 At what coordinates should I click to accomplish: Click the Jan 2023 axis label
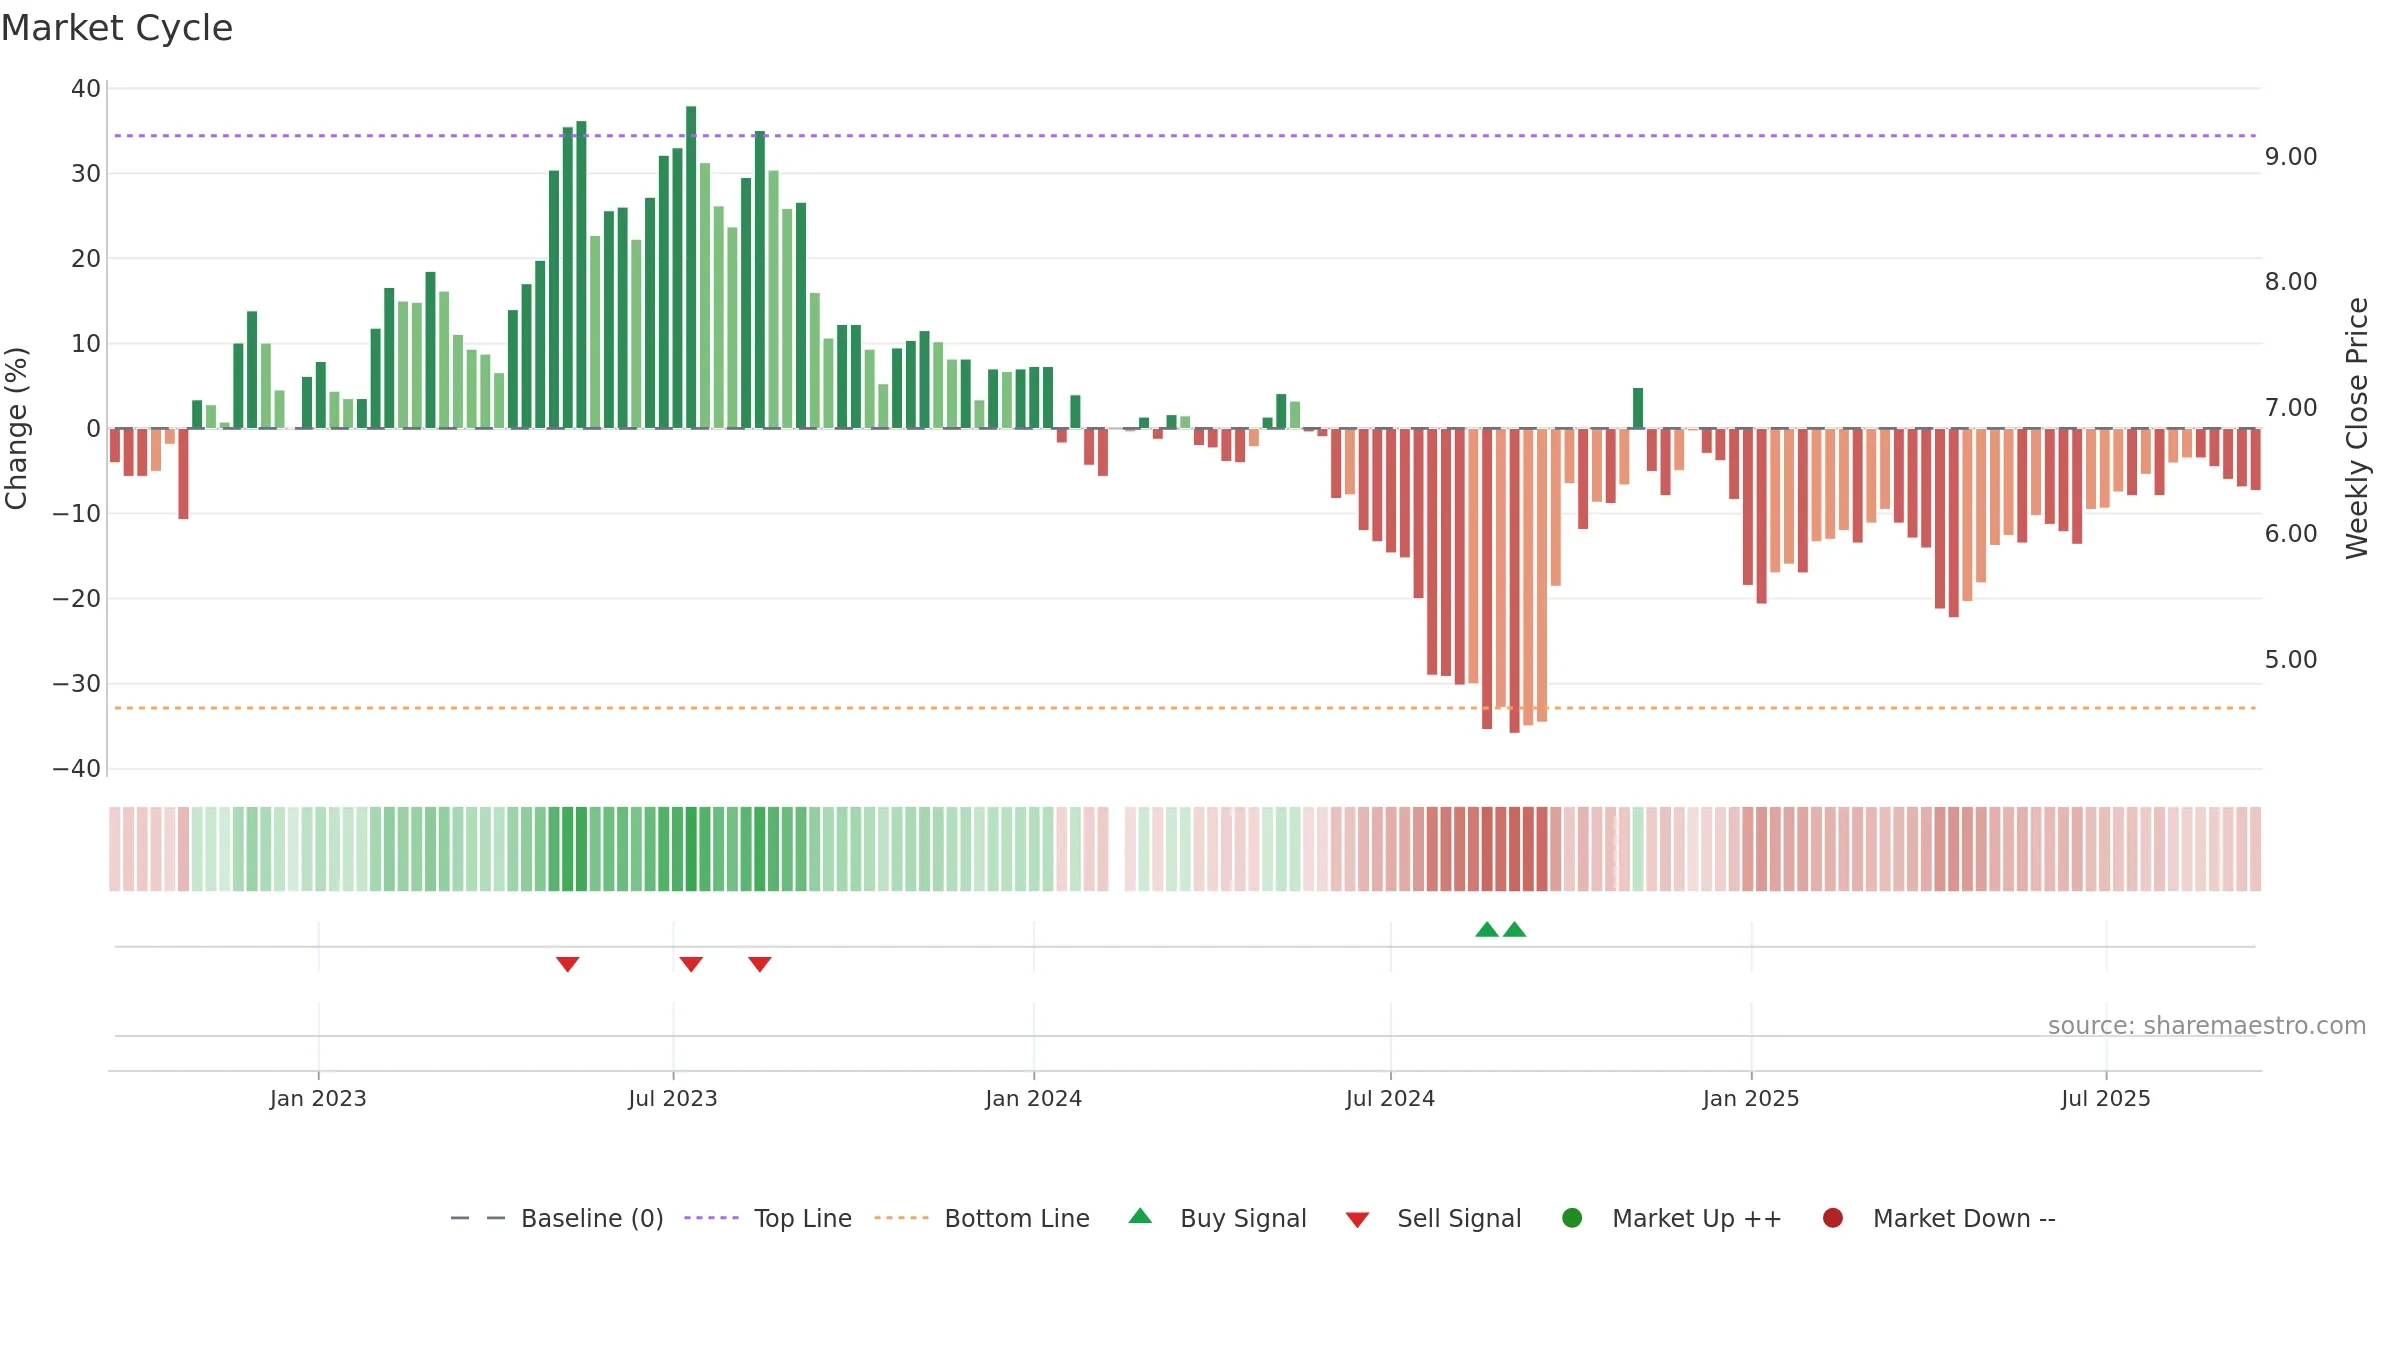[318, 1099]
